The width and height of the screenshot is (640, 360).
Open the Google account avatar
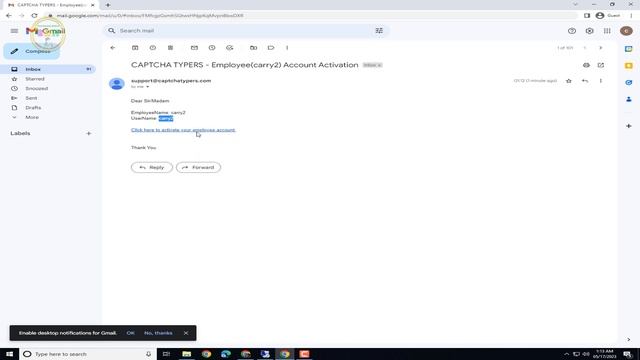(626, 31)
